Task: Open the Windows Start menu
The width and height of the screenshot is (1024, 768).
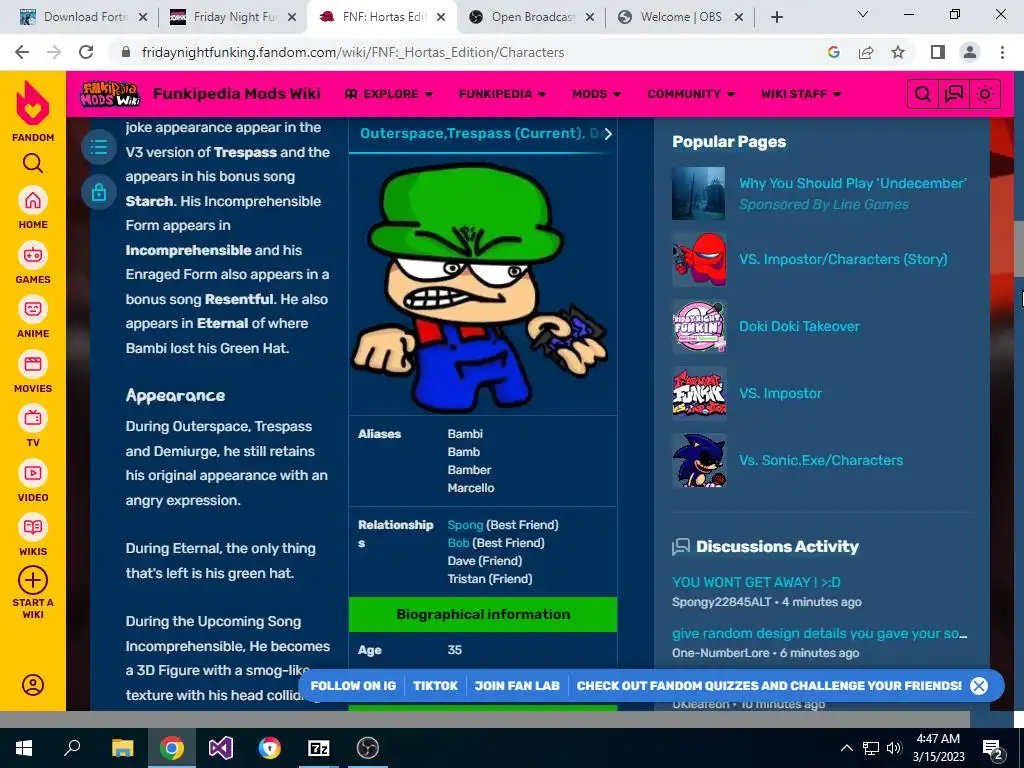Action: pyautogui.click(x=24, y=748)
